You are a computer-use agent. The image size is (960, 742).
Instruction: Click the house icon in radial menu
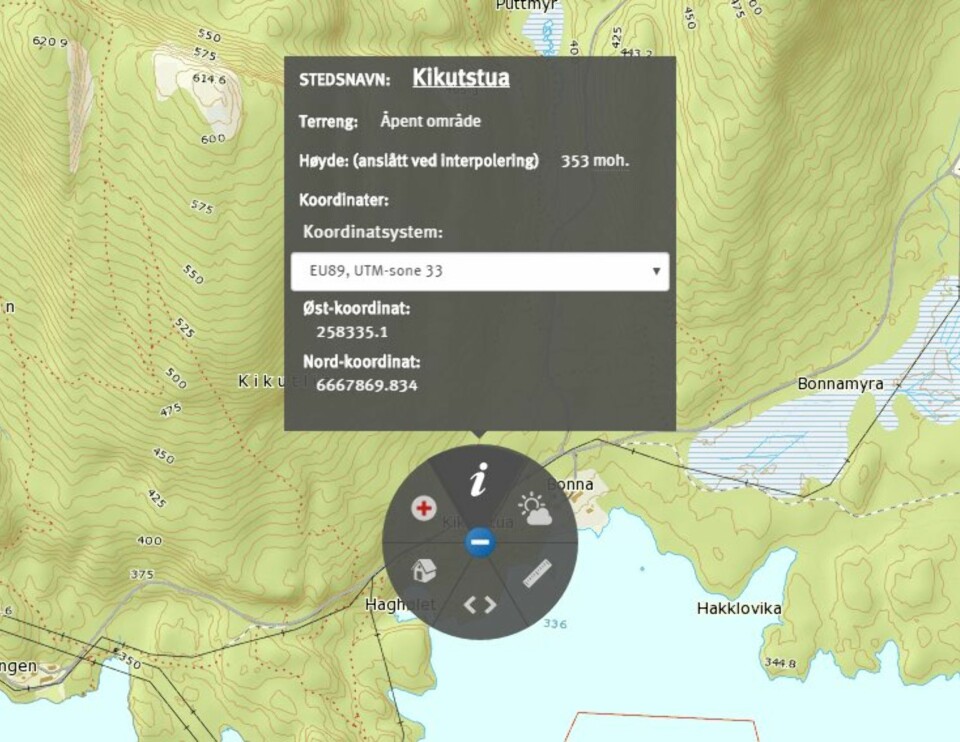tap(424, 571)
